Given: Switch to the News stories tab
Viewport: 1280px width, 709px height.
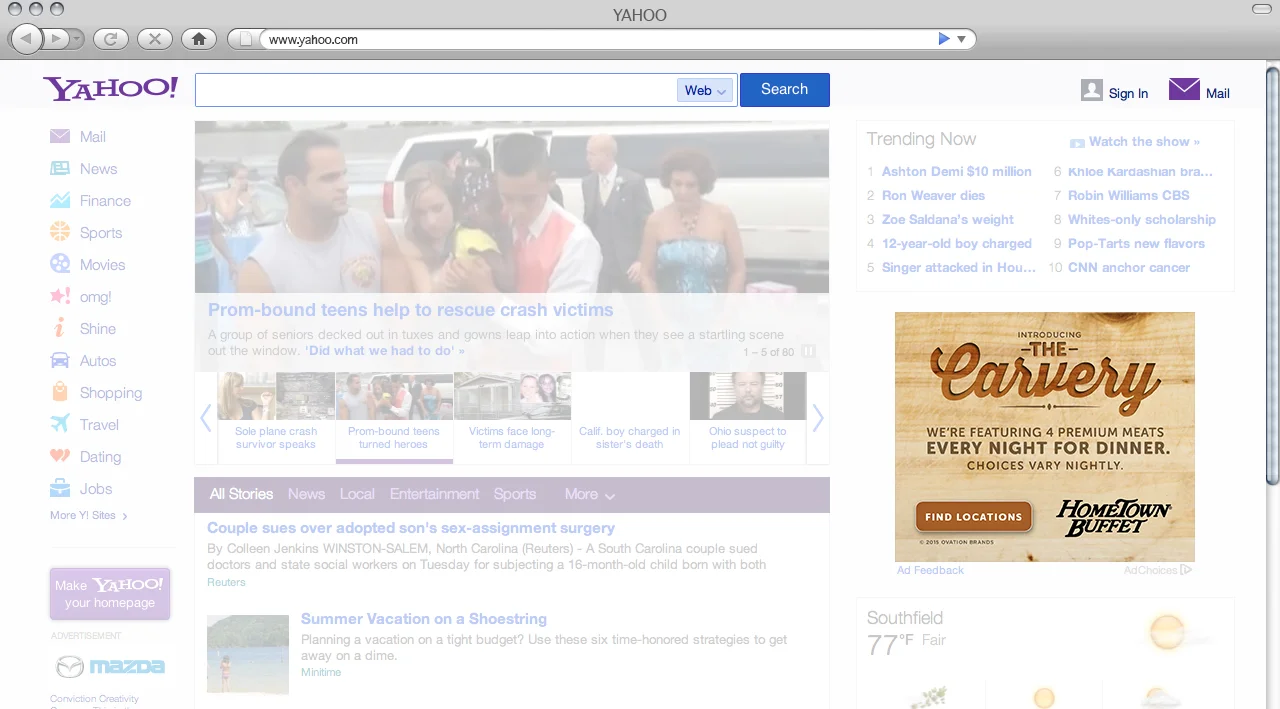Looking at the screenshot, I should pos(306,494).
